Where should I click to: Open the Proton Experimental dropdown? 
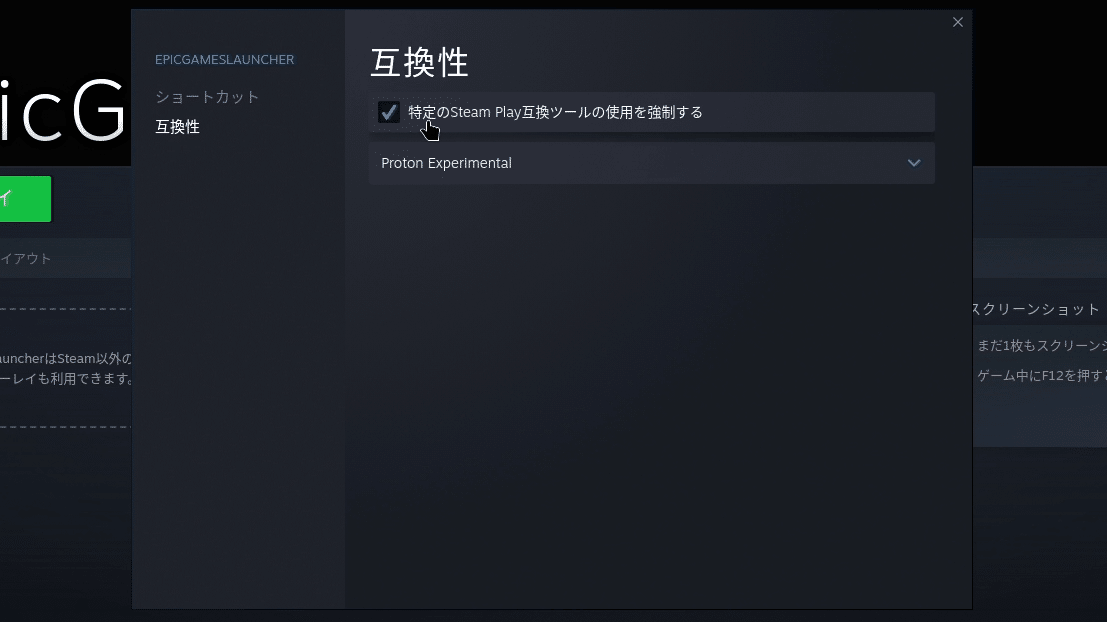[x=652, y=163]
